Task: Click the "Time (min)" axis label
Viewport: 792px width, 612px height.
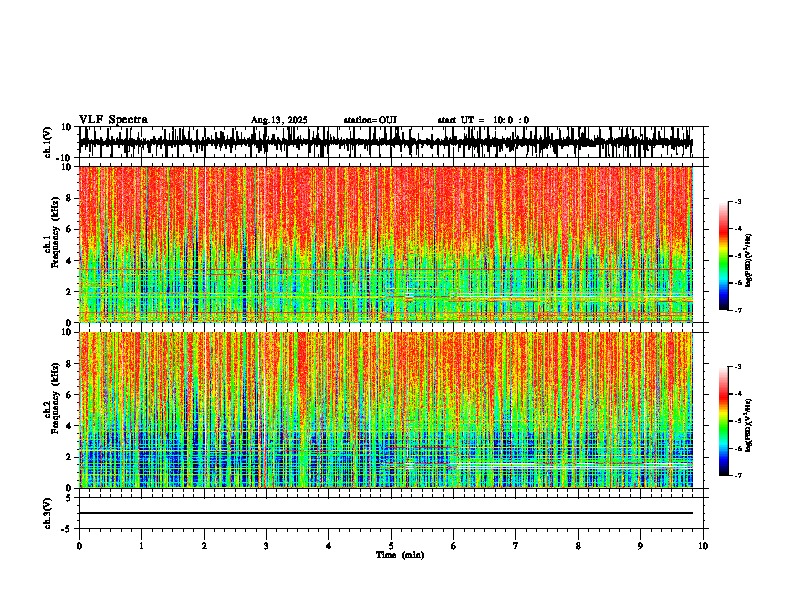Action: [x=400, y=555]
